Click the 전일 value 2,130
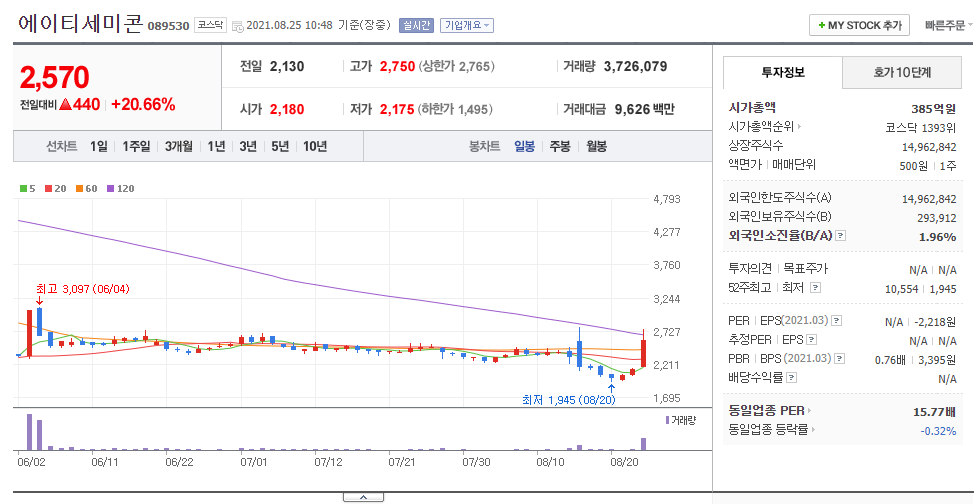Image resolution: width=977 pixels, height=504 pixels. [287, 67]
